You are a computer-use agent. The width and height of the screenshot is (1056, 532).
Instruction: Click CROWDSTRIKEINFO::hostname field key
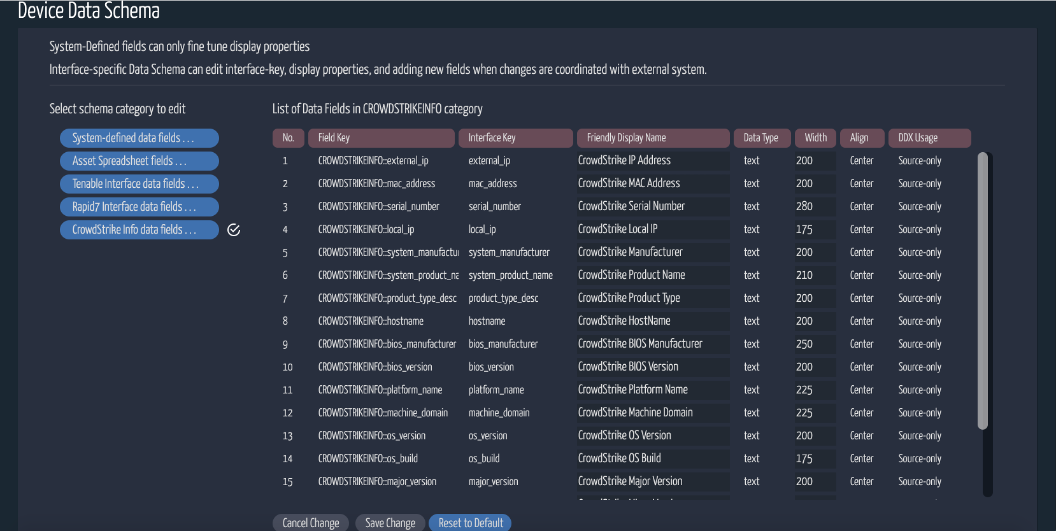(x=370, y=321)
